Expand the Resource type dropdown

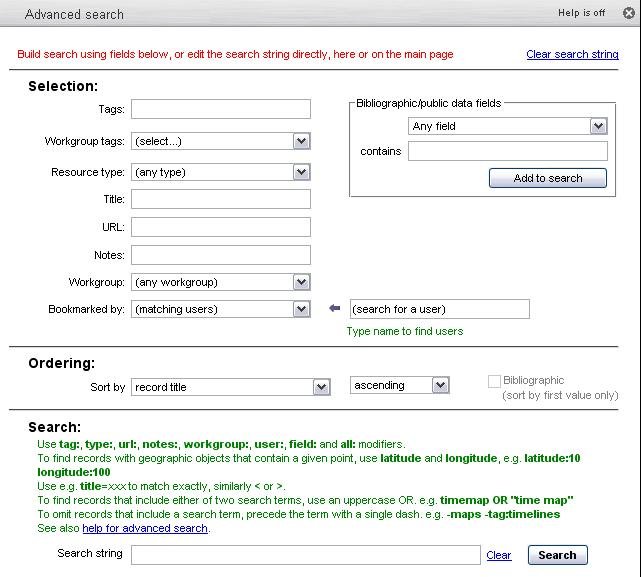pyautogui.click(x=221, y=172)
